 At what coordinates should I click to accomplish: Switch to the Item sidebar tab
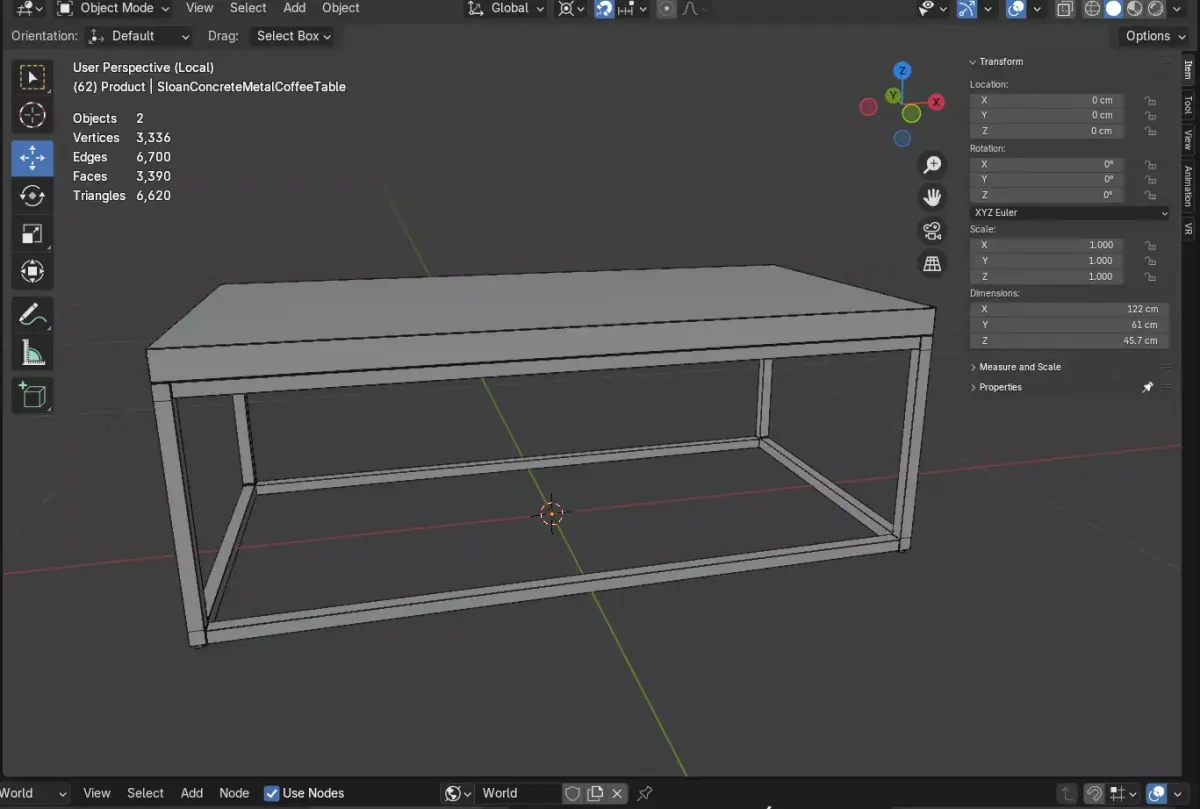click(1188, 70)
